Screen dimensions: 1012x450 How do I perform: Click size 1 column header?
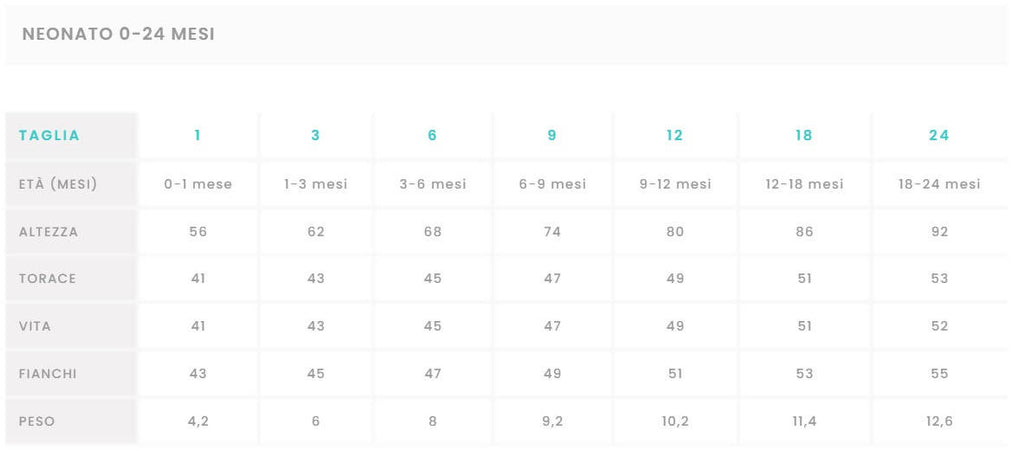tap(198, 135)
